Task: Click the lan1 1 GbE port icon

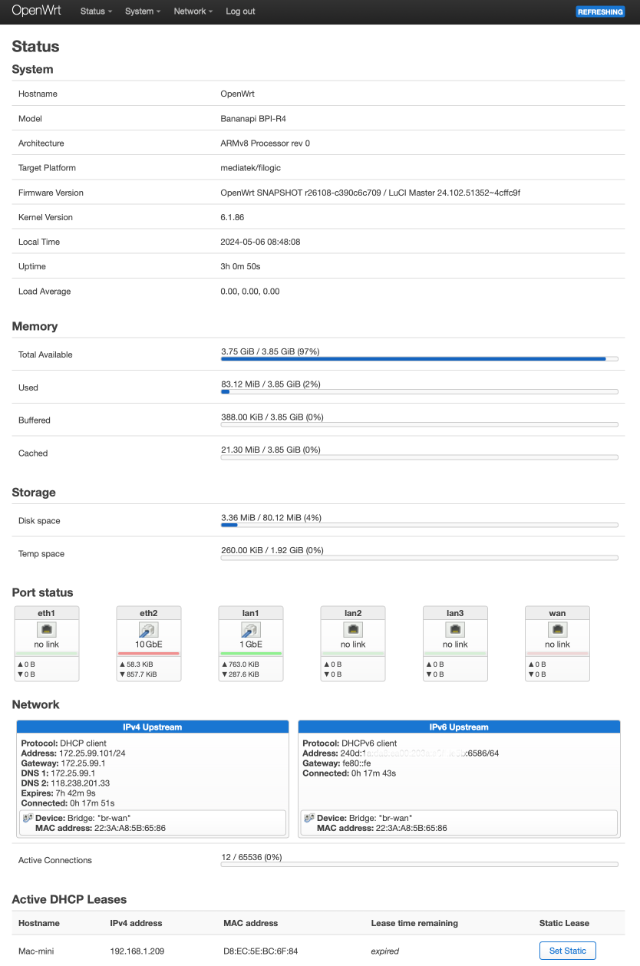Action: coord(250,631)
